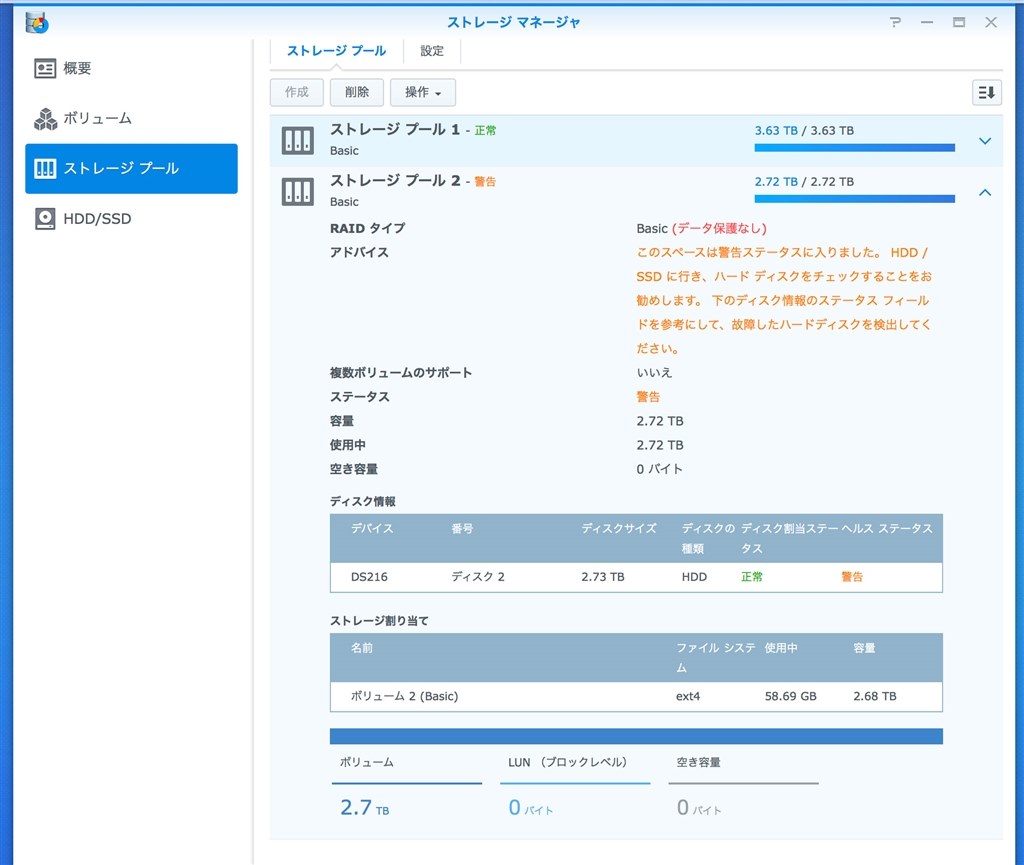
Task: Open the 操作 dropdown menu
Action: click(422, 92)
